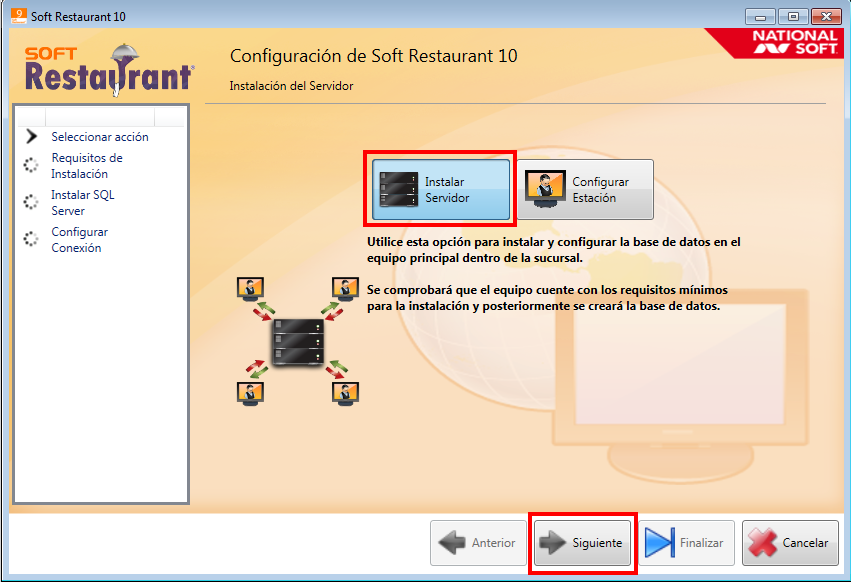The image size is (851, 582).
Task: Click the Soft Restaurant 10 title bar icon
Action: (x=18, y=16)
